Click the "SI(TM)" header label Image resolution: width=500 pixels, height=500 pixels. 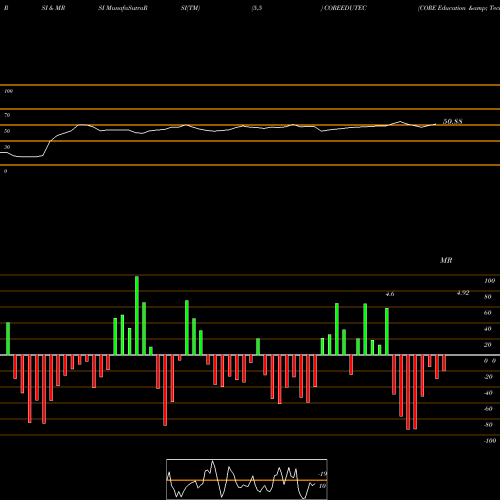tap(190, 8)
